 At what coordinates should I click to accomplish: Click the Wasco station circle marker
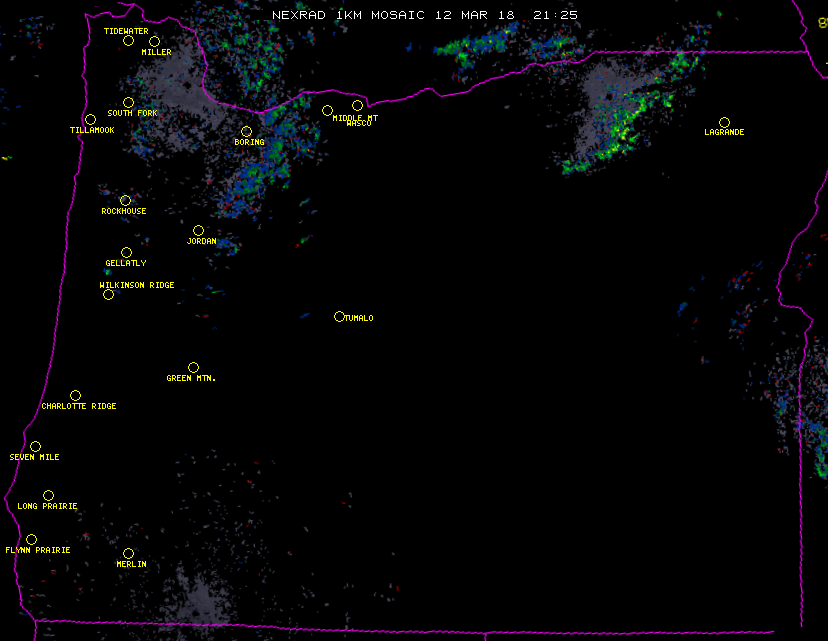(x=357, y=105)
